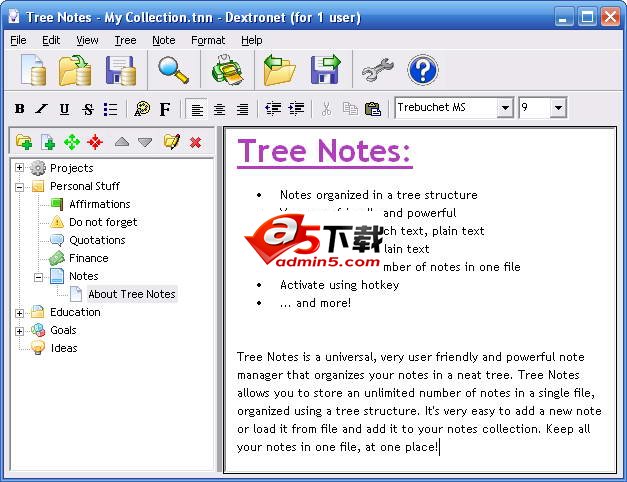627x482 pixels.
Task: Expand the Education tree node
Action: tap(19, 313)
